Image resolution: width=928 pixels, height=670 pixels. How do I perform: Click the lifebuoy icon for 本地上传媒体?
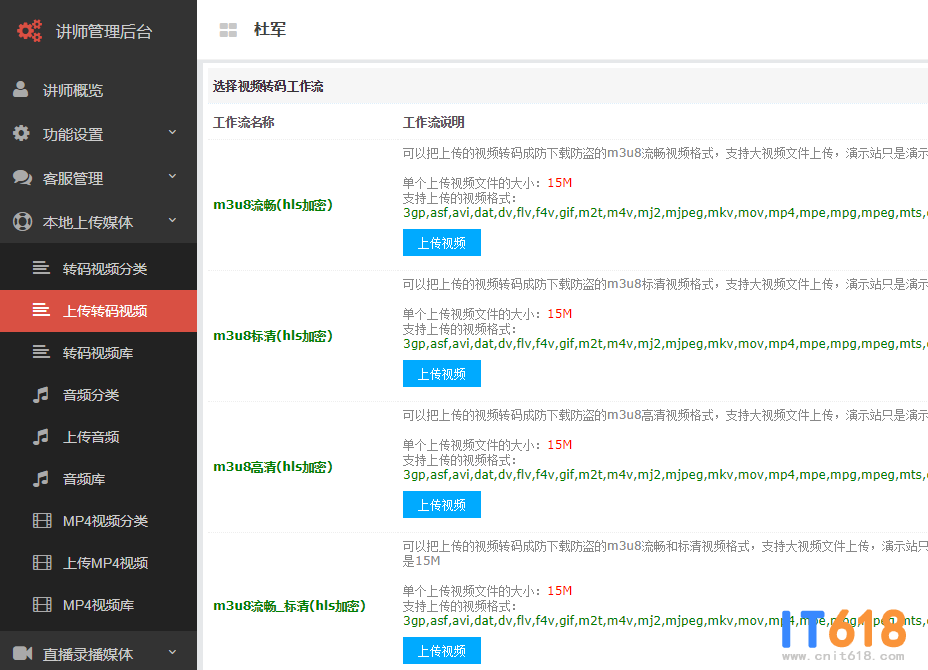[22, 221]
